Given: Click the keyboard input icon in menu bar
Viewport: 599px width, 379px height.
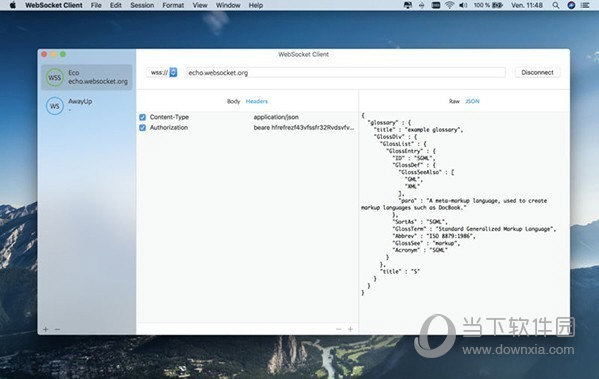Looking at the screenshot, I should coord(435,5).
